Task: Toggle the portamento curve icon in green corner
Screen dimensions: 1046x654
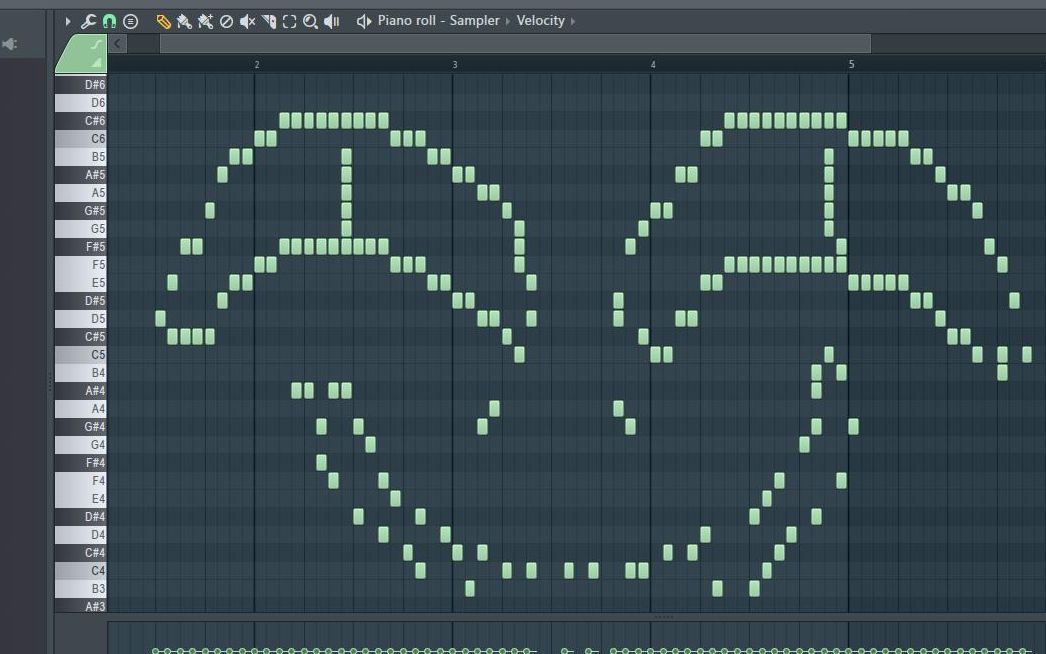Action: click(x=97, y=45)
